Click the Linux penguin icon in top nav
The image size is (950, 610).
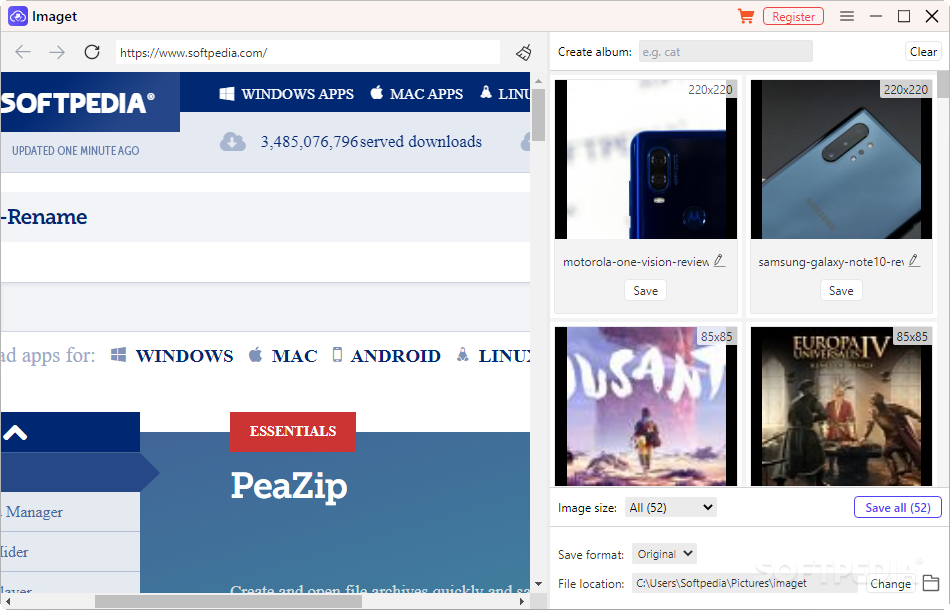[x=486, y=92]
